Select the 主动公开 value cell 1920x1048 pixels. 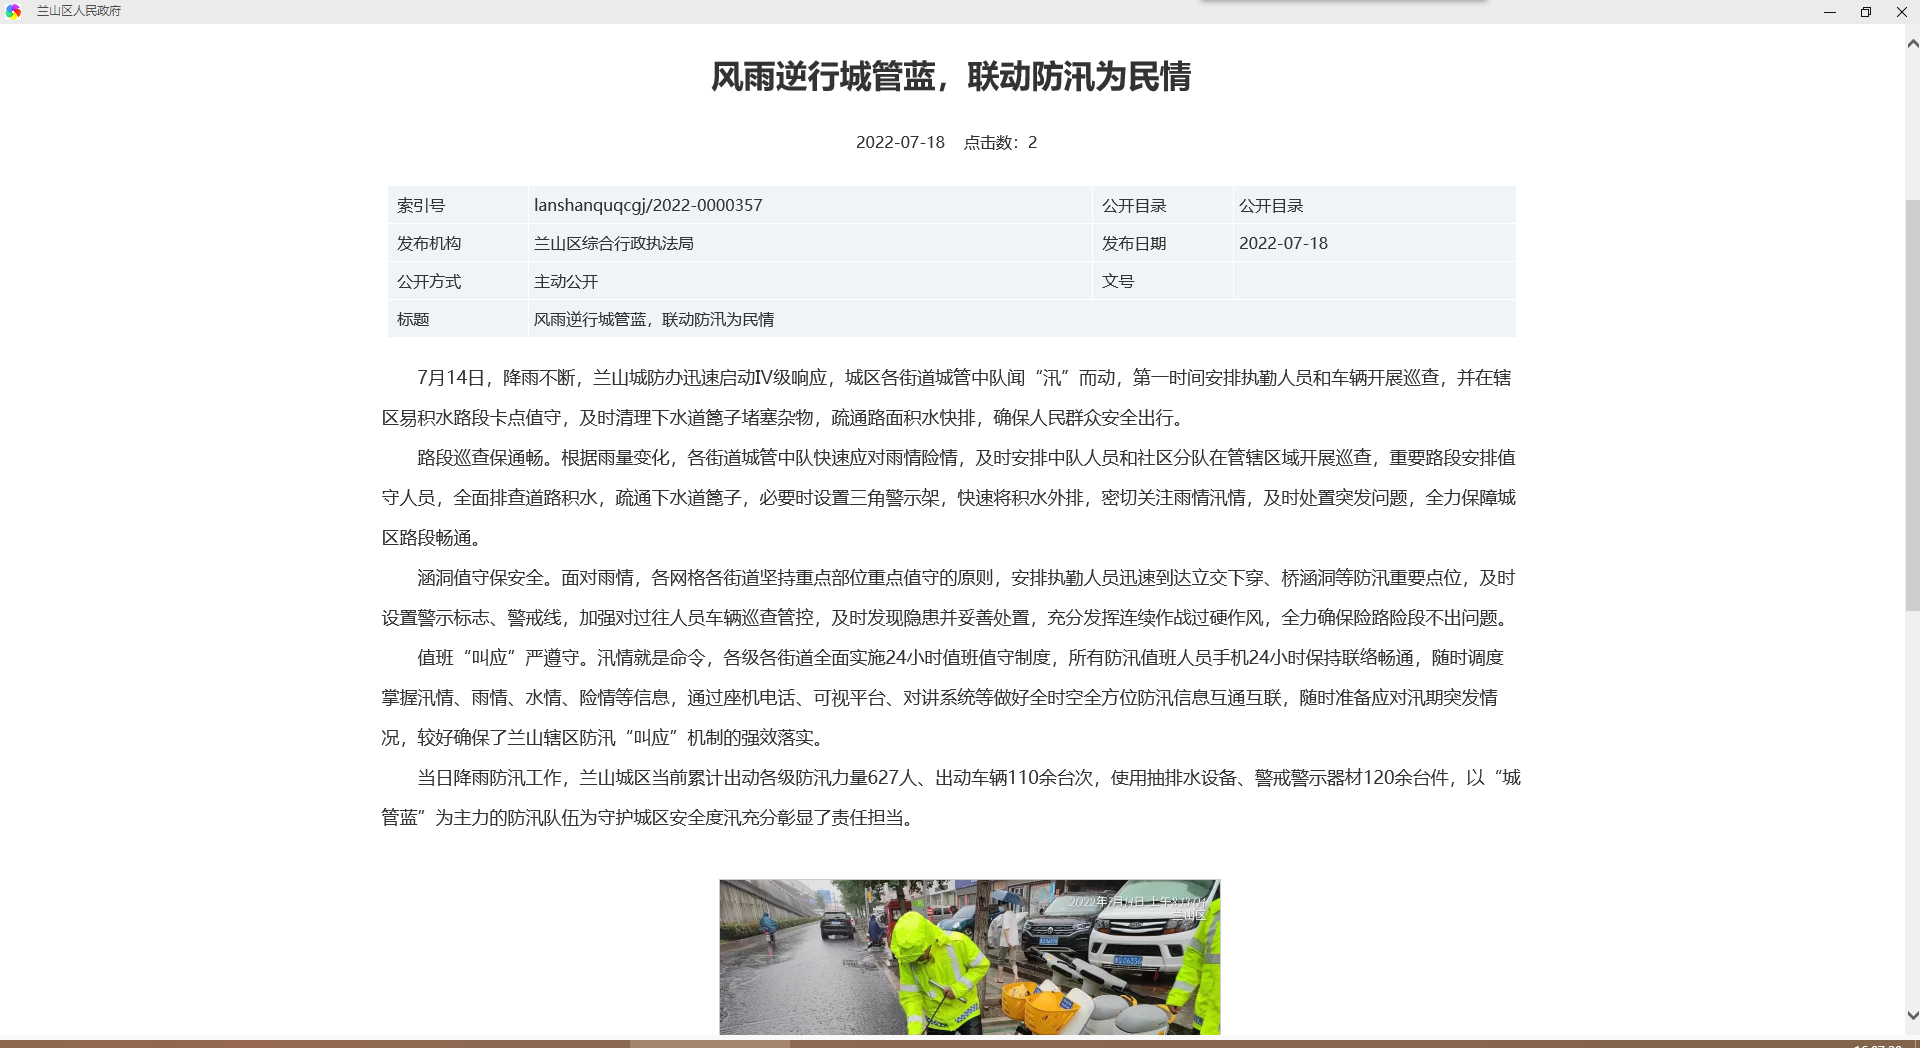click(x=810, y=281)
